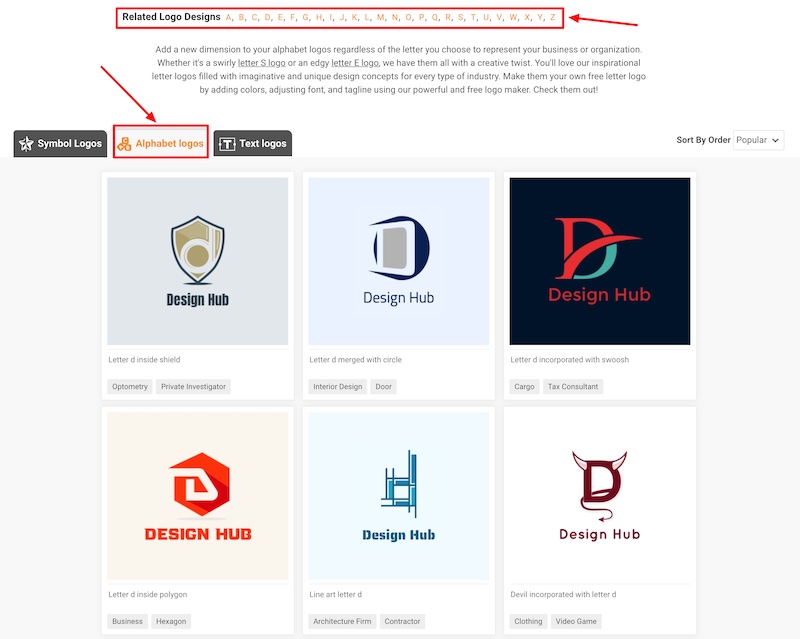Click the letter U related logo link
Screen dimensions: 800x639
[x=486, y=17]
